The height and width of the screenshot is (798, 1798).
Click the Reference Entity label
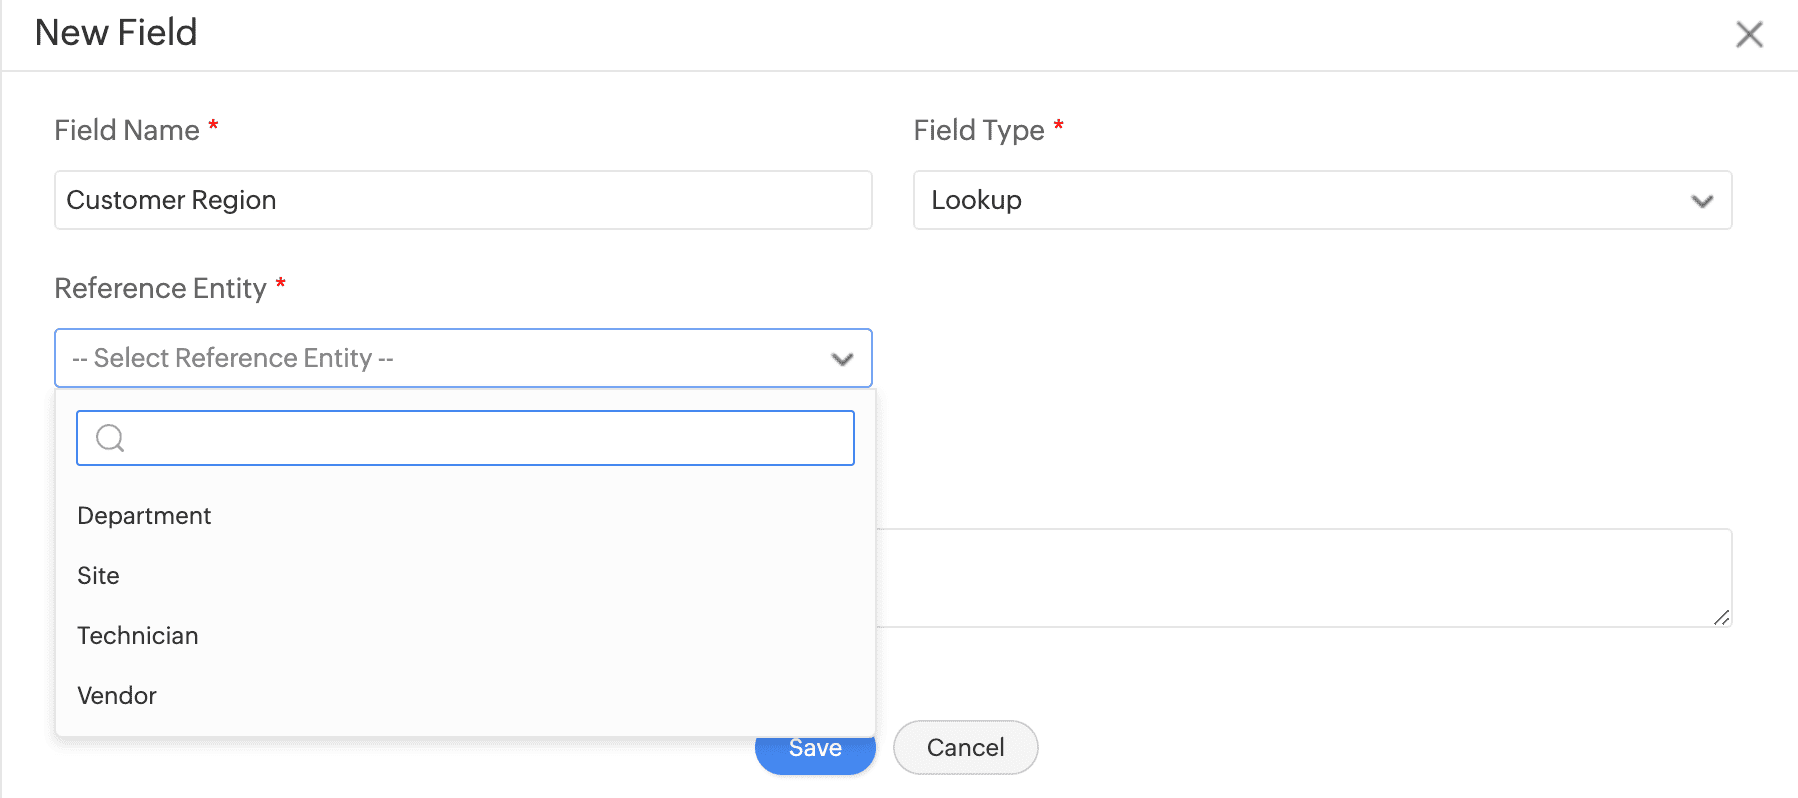[160, 288]
